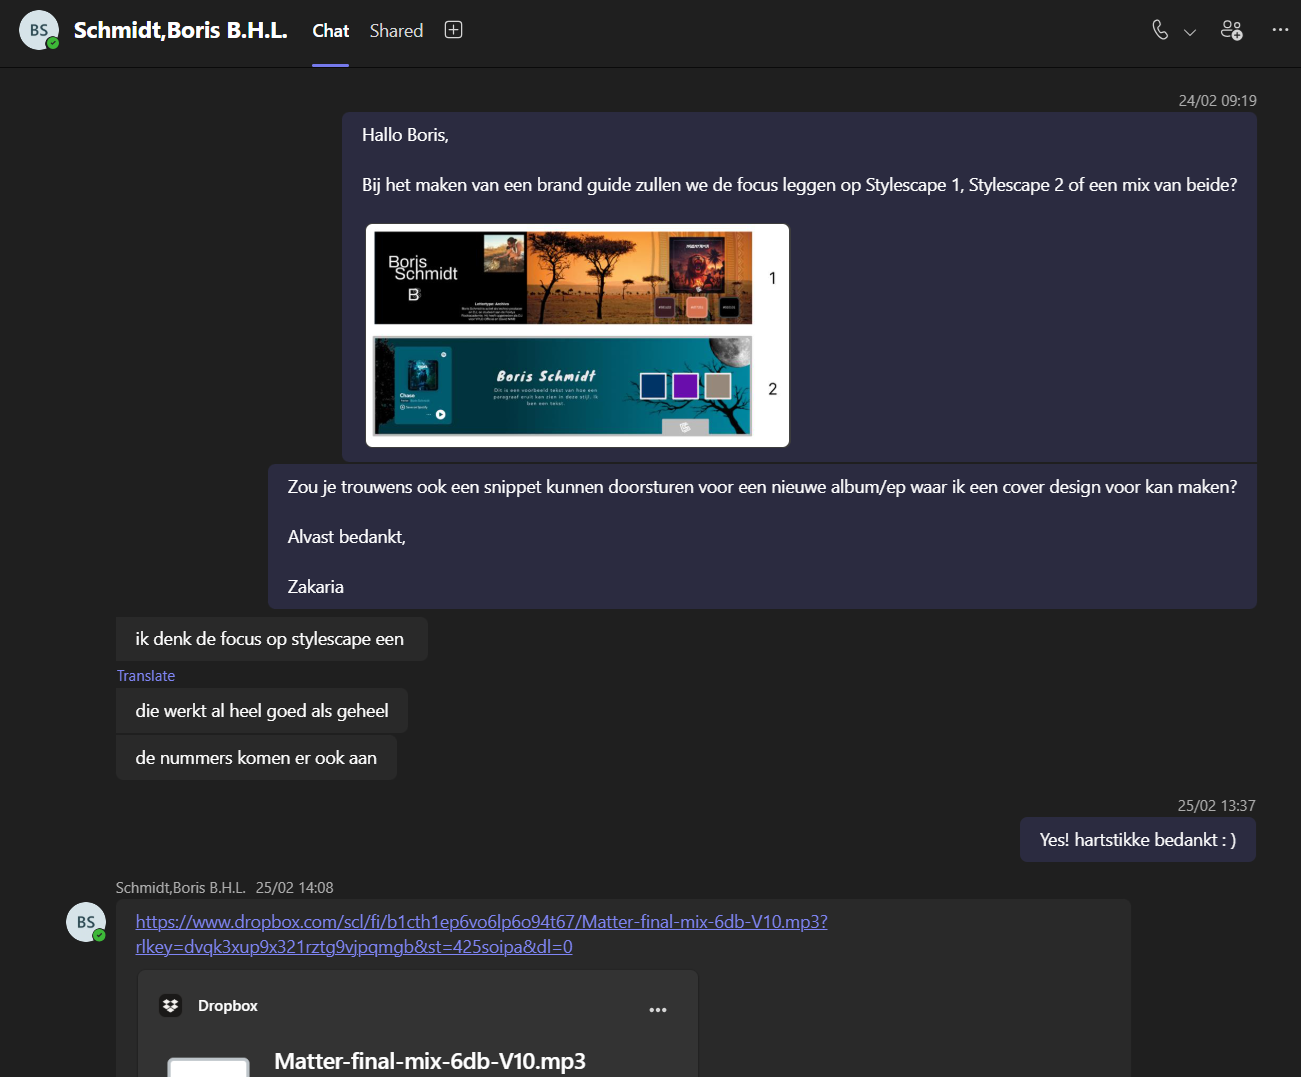Click the Matter-final-mix-6db-V10.mp3 file title
The image size is (1301, 1077).
point(430,1061)
